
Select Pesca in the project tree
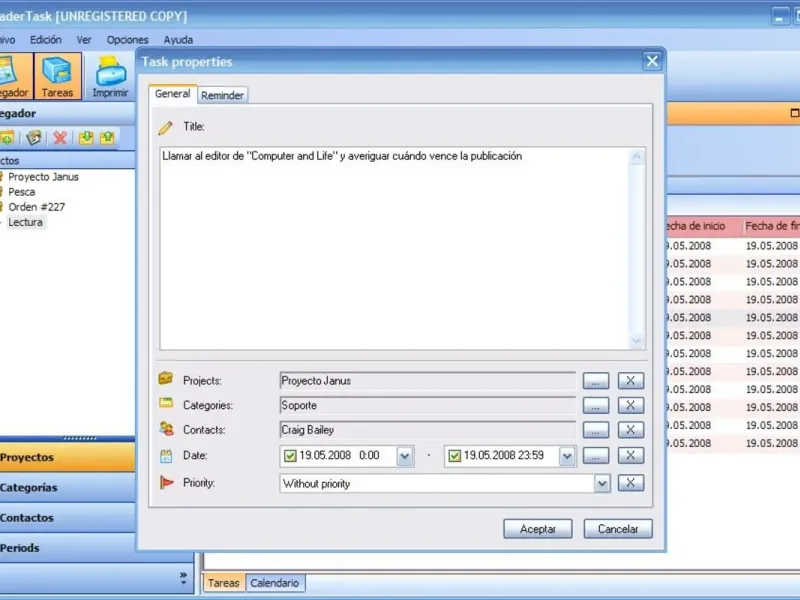[x=21, y=192]
